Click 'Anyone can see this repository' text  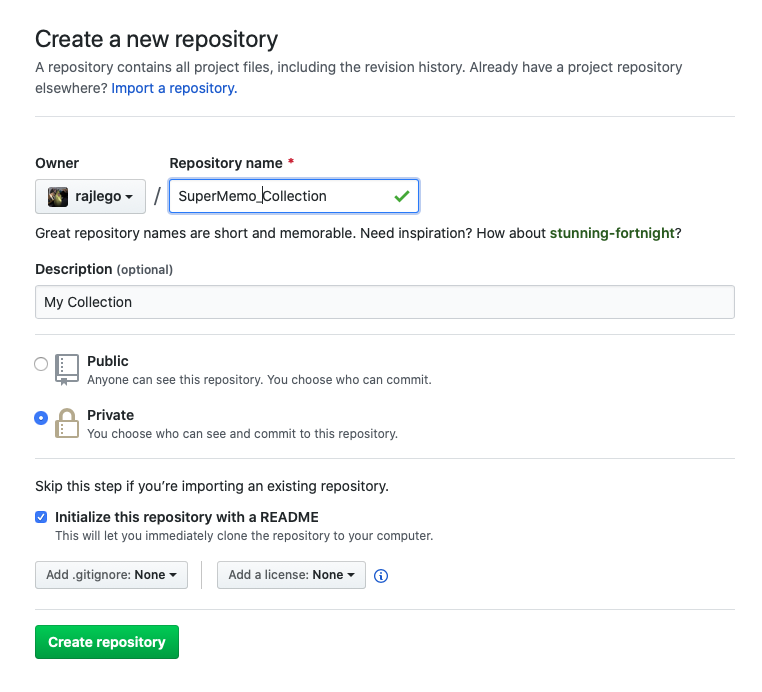[260, 380]
